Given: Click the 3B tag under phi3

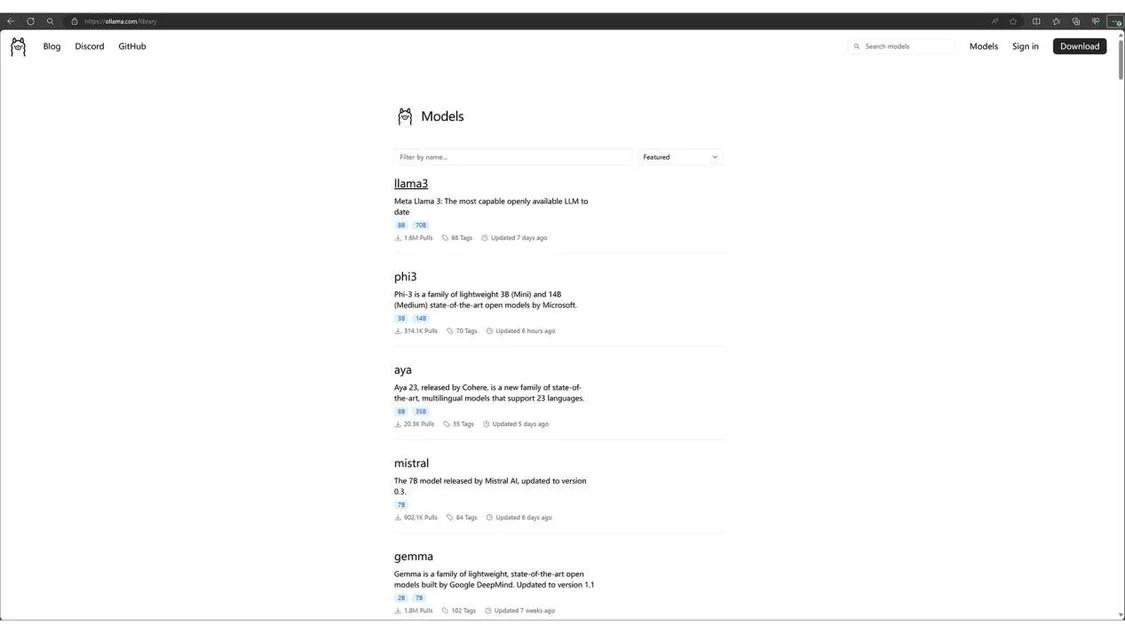Looking at the screenshot, I should [401, 319].
